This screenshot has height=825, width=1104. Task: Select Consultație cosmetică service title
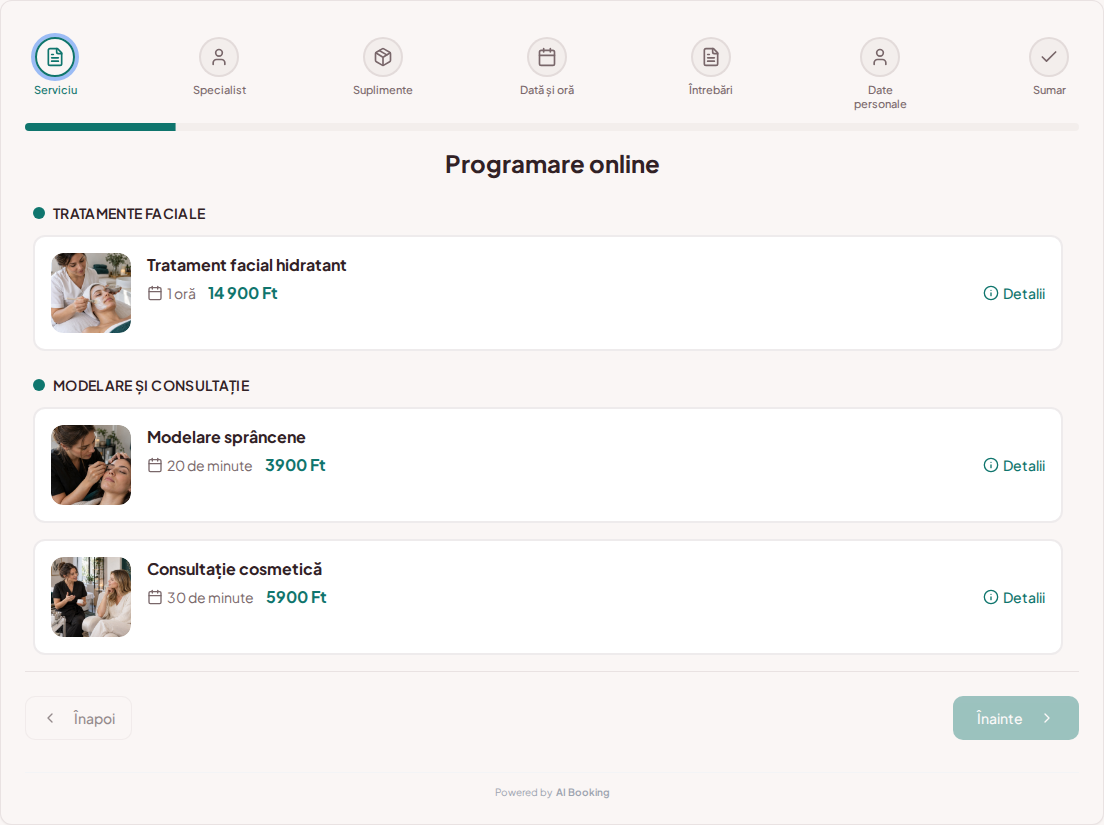[x=234, y=569]
